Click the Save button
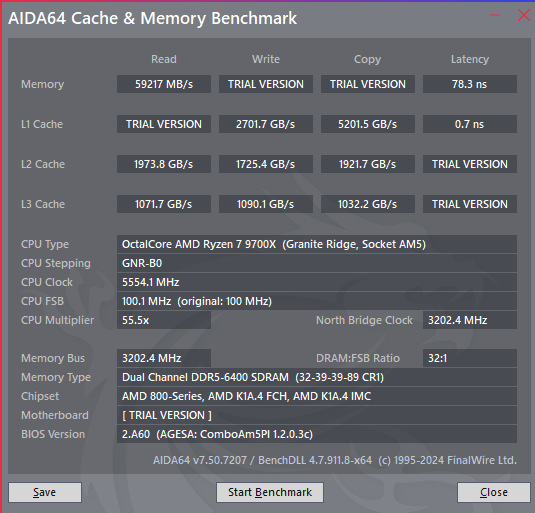 click(45, 492)
